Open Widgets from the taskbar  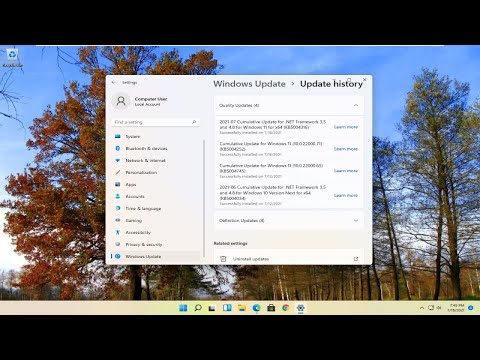click(227, 308)
